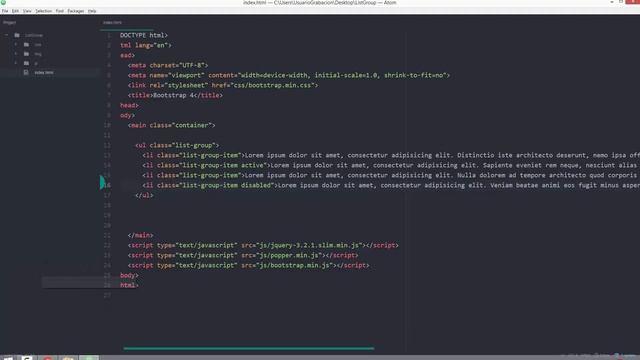The image size is (640, 360).
Task: Click the li "list-group-item disabled" line
Action: 391,185
